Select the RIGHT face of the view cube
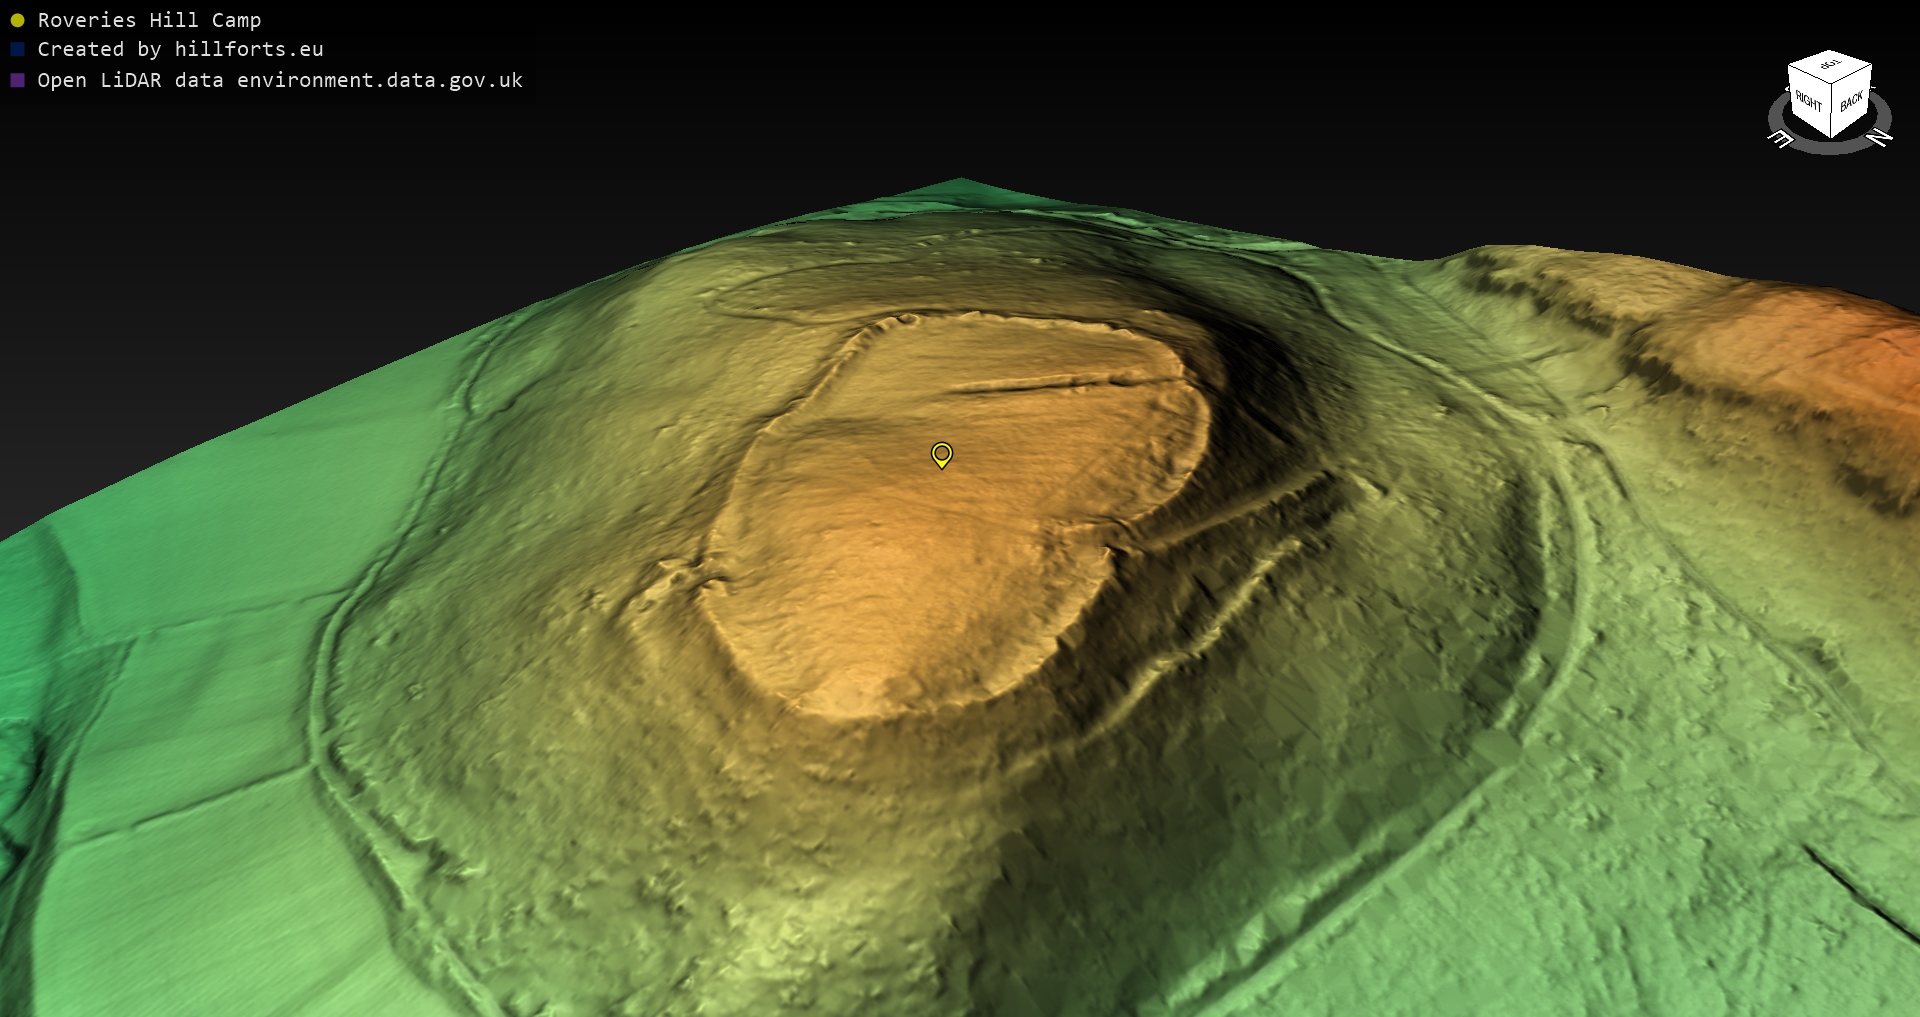 (x=1808, y=101)
